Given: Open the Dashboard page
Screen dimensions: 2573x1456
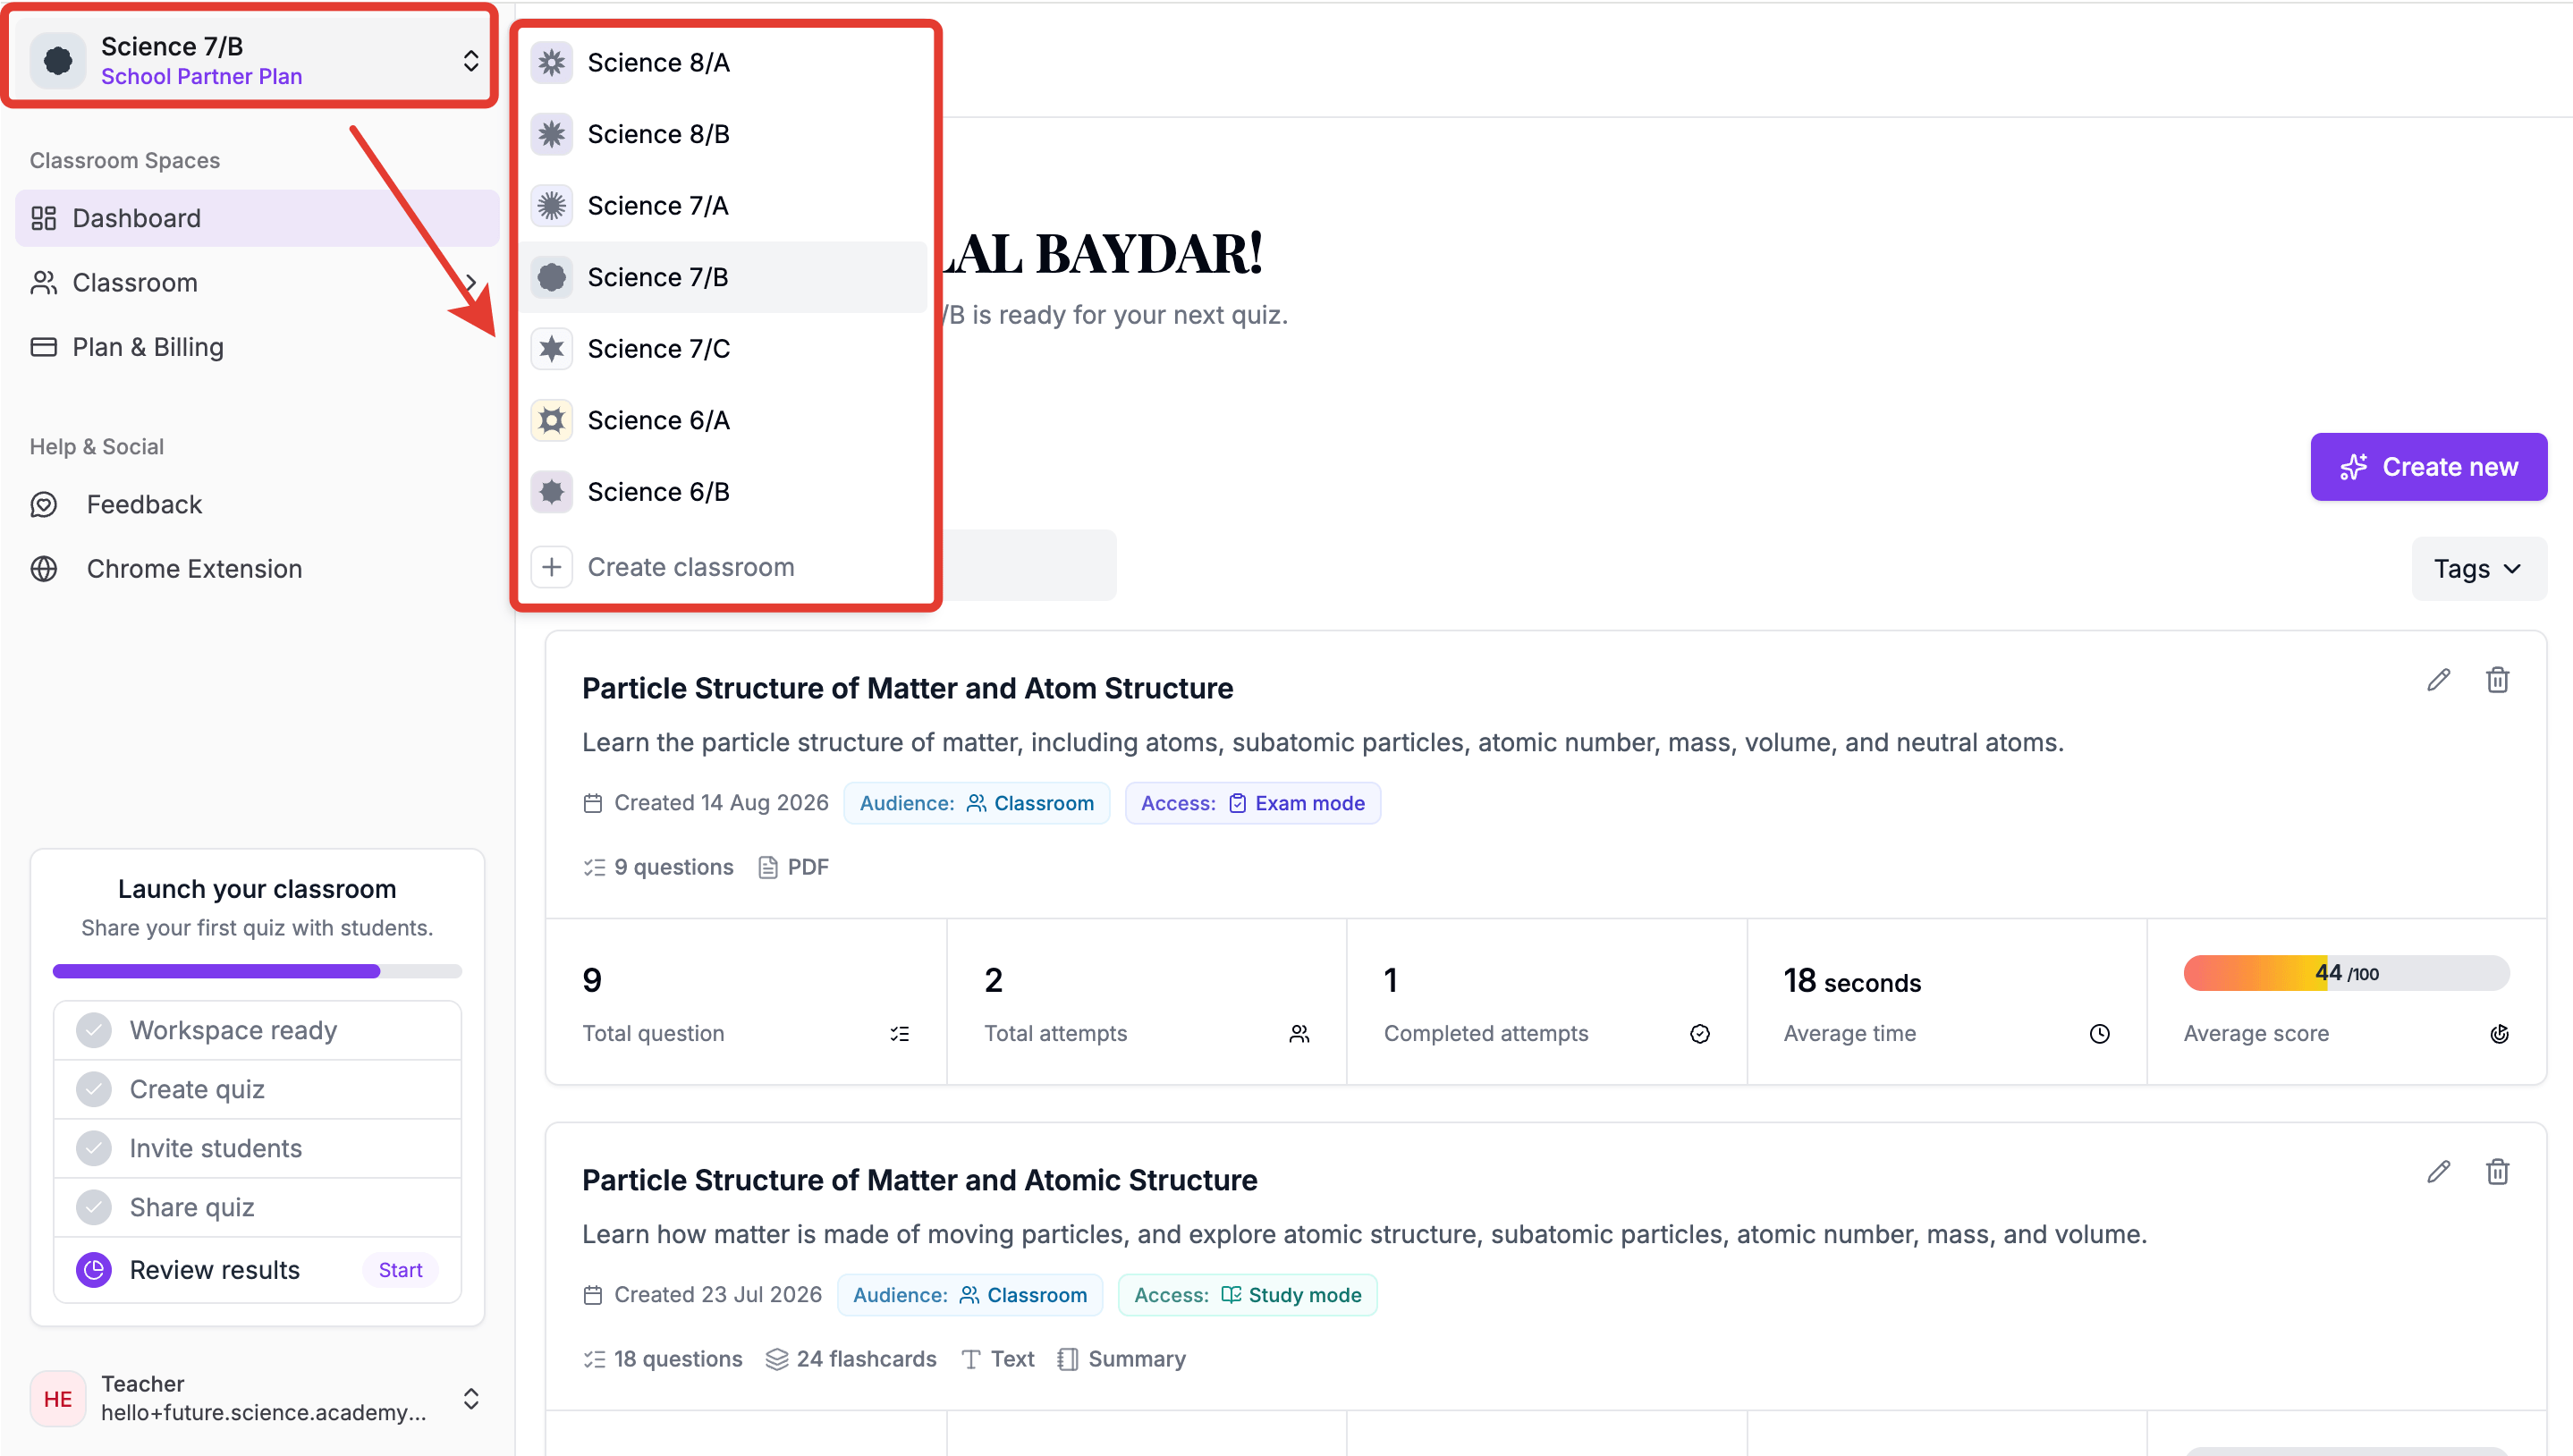Looking at the screenshot, I should (x=257, y=218).
